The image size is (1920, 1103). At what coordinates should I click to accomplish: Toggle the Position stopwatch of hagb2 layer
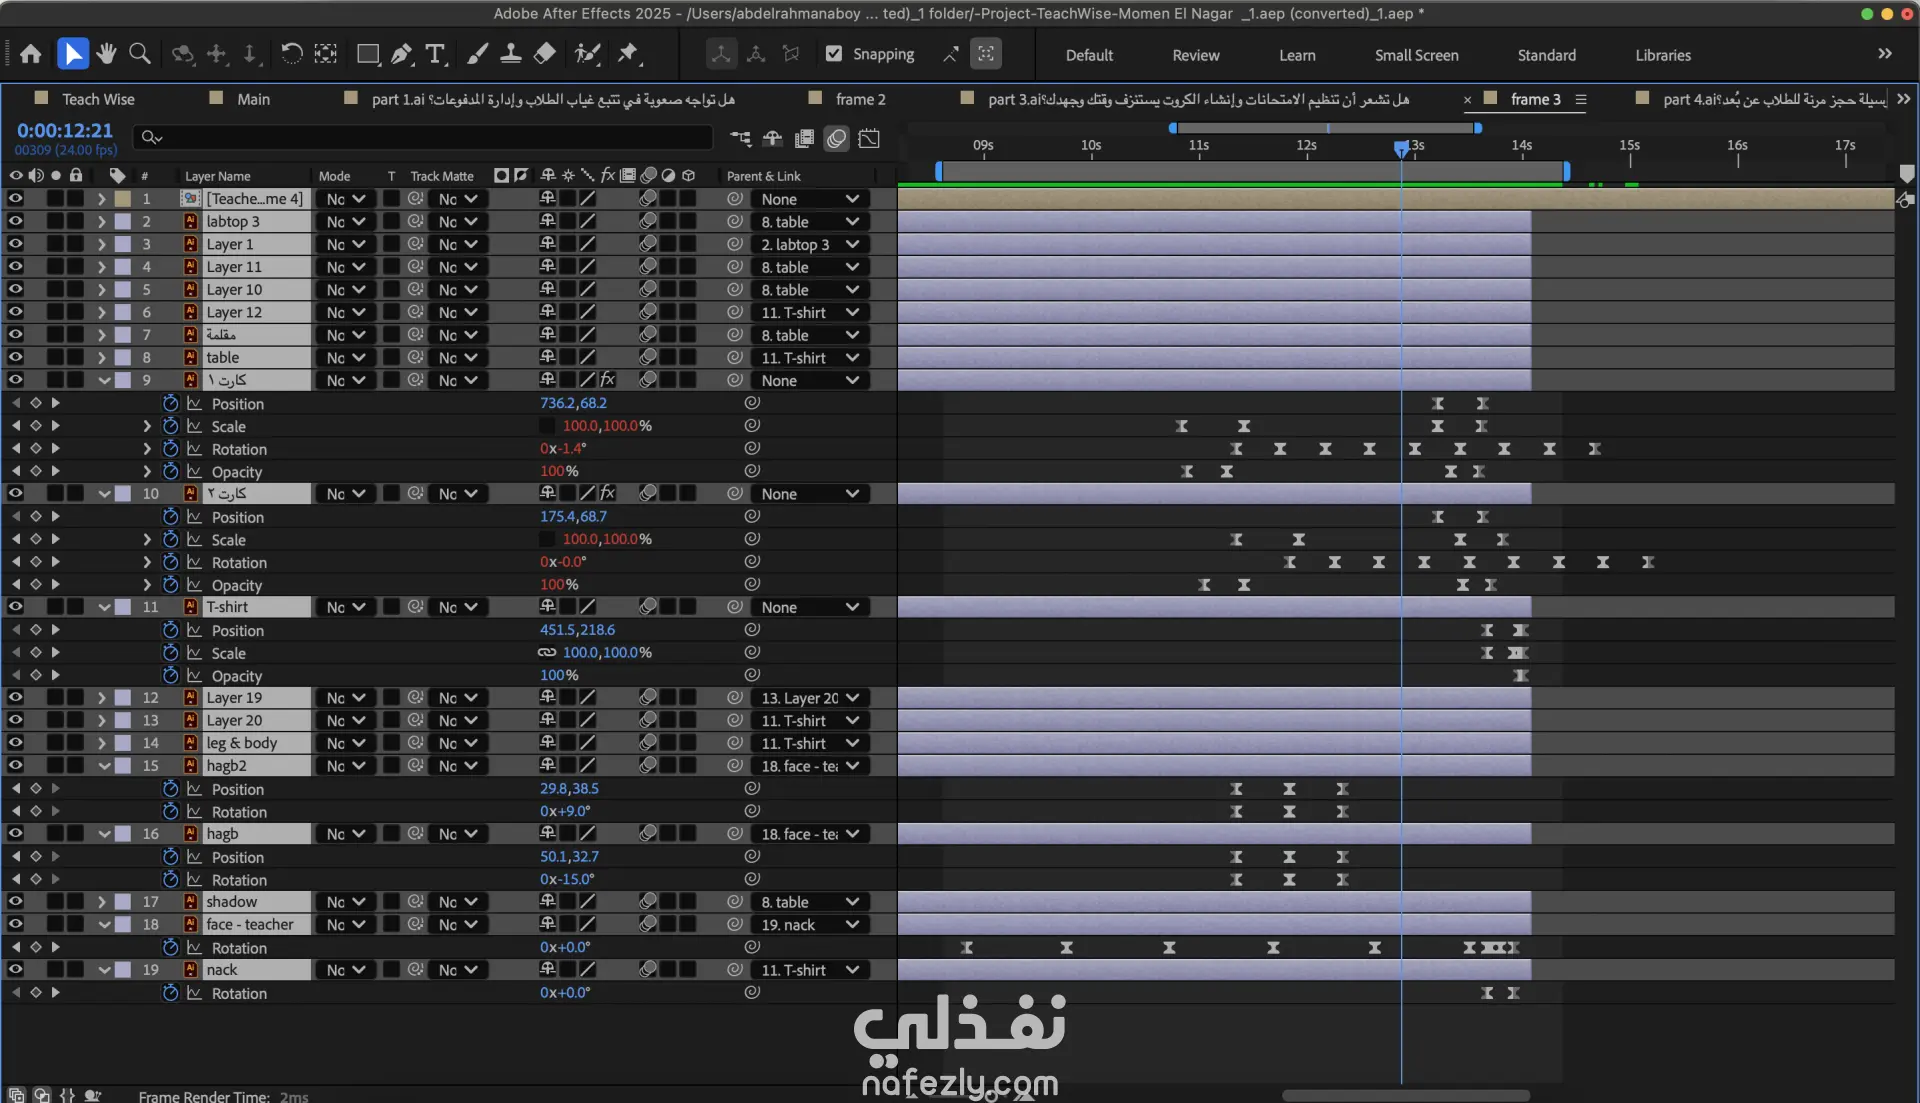pos(170,789)
